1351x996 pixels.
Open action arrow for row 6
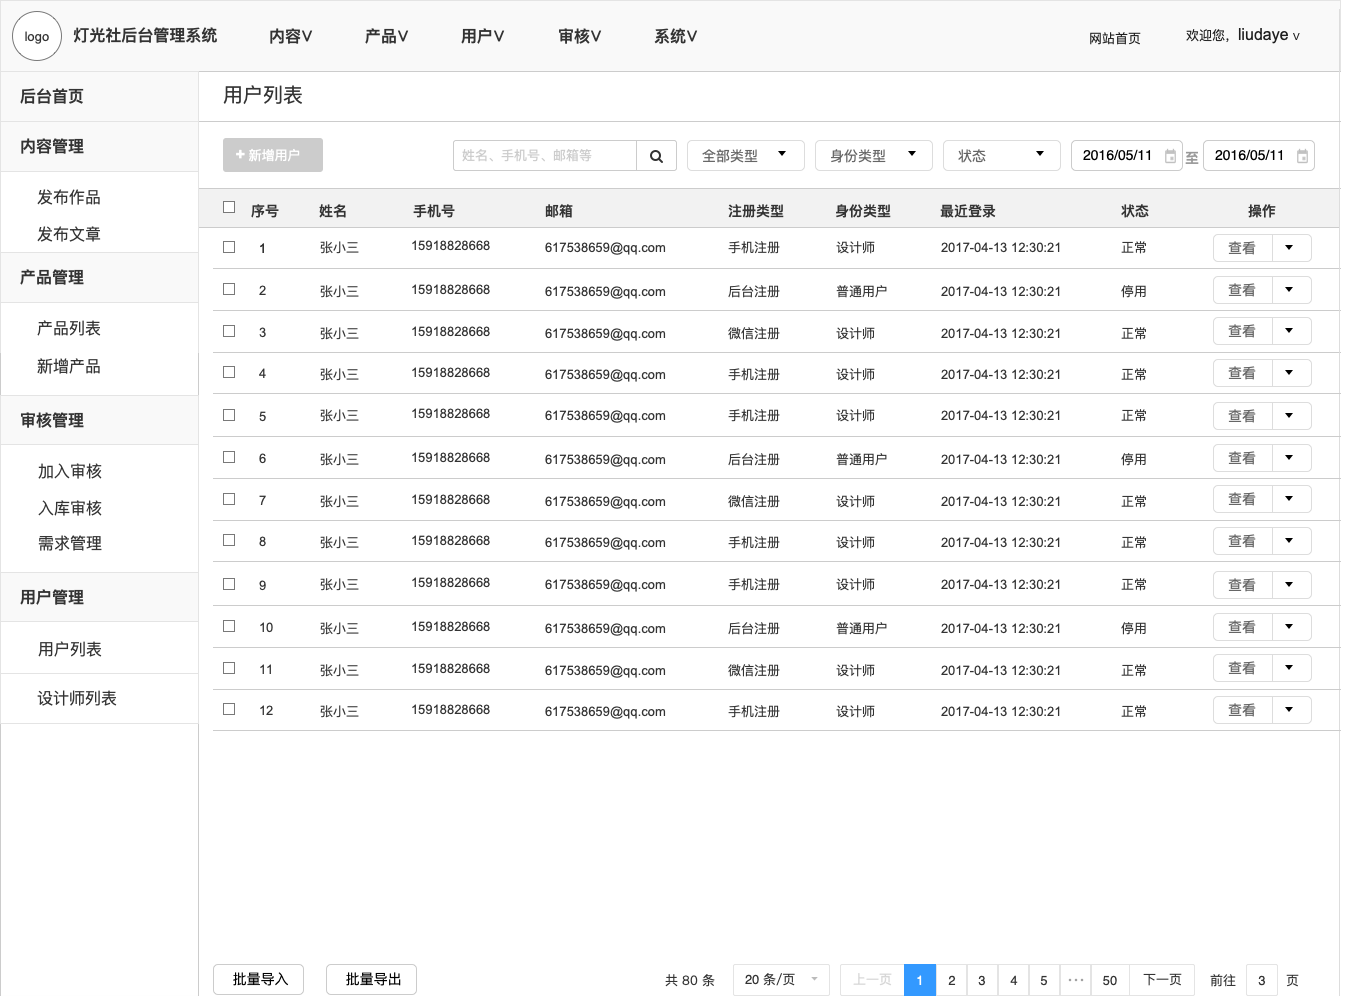(1290, 458)
